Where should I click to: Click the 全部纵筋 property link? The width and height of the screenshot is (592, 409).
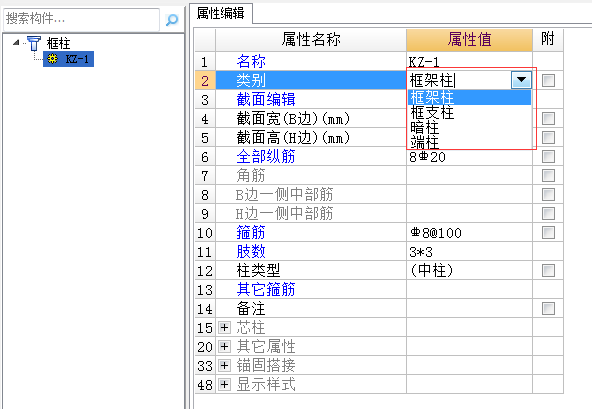(x=266, y=156)
